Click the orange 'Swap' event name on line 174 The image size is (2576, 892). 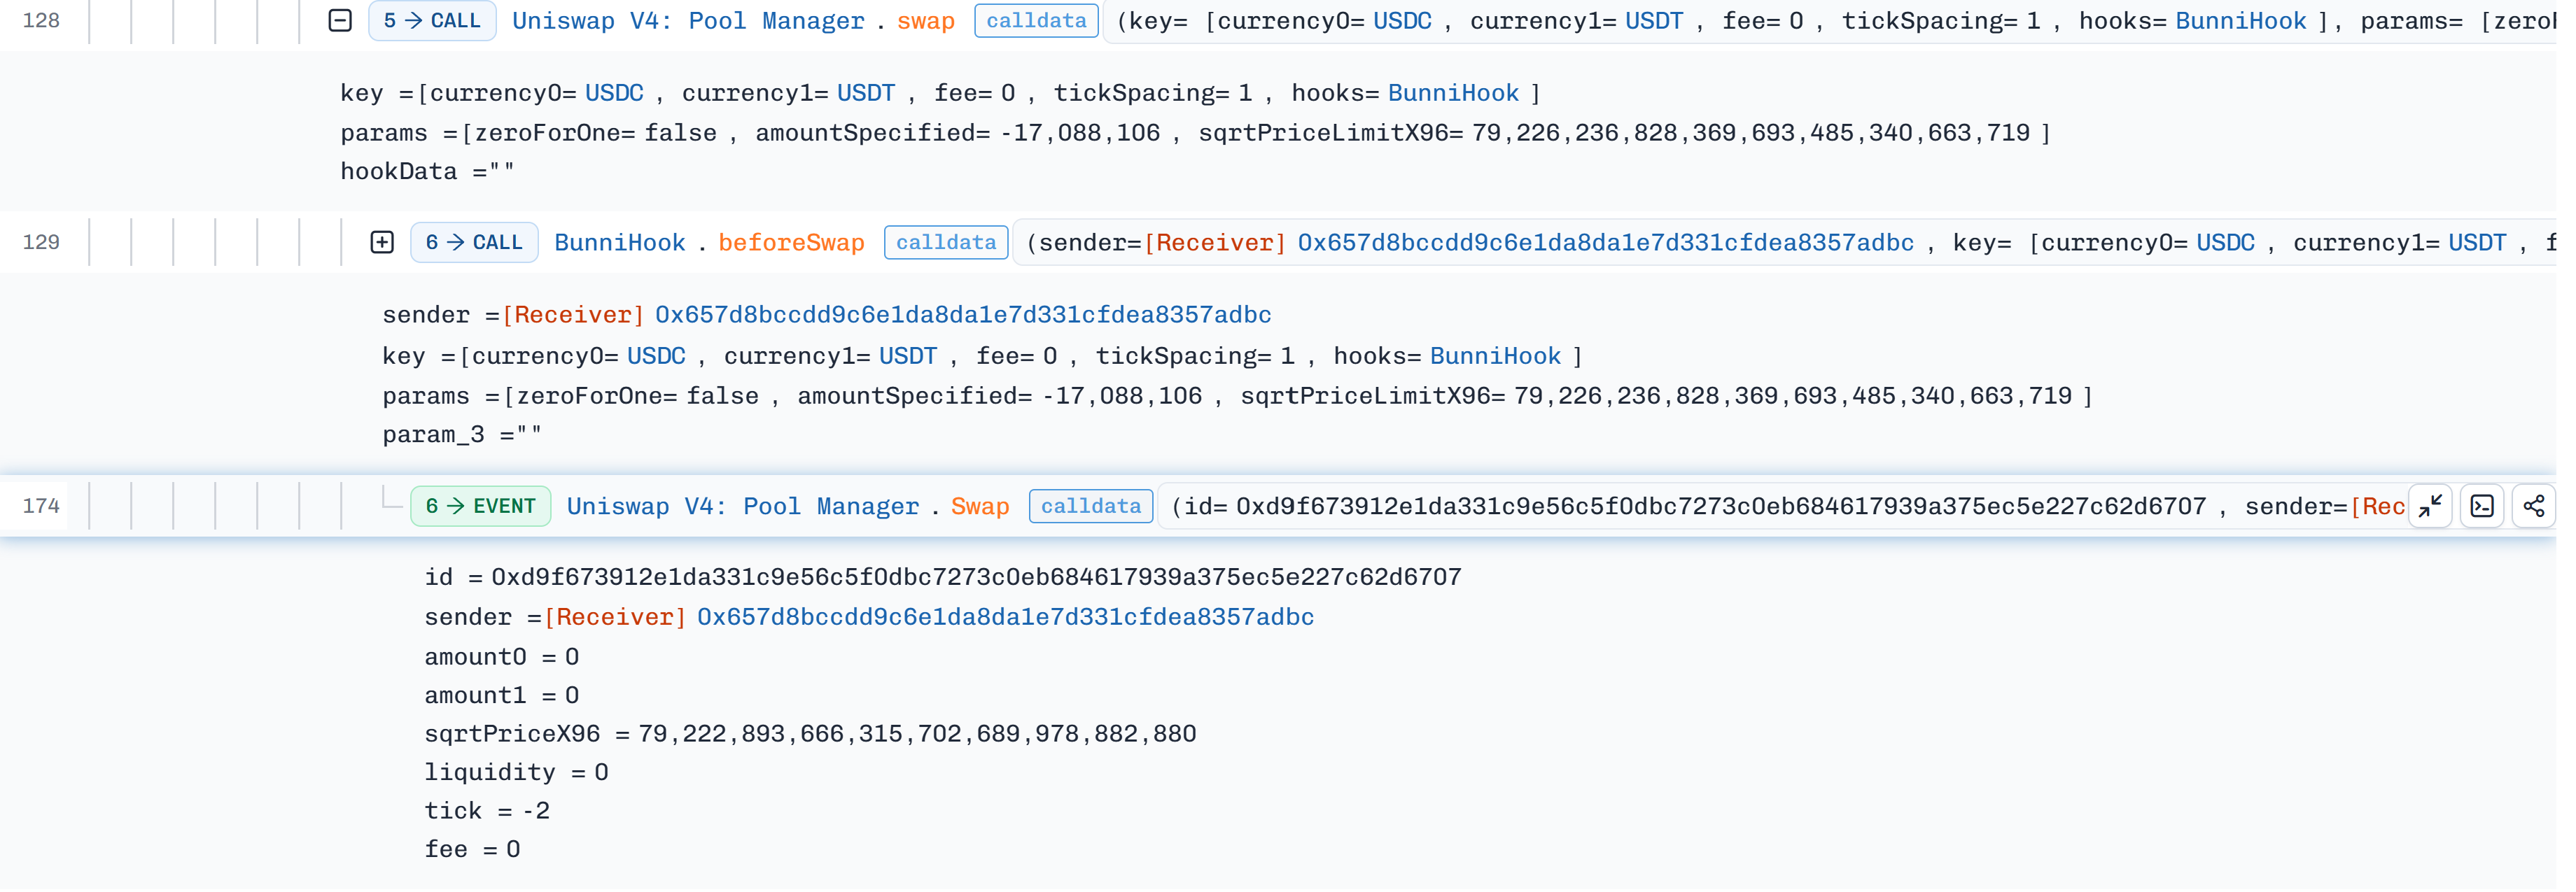(979, 507)
